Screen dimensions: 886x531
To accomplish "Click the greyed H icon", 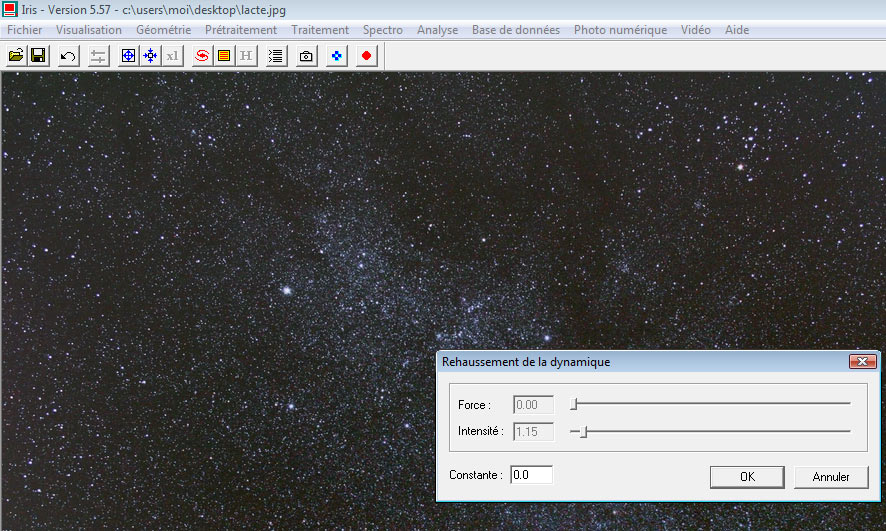I will click(246, 55).
